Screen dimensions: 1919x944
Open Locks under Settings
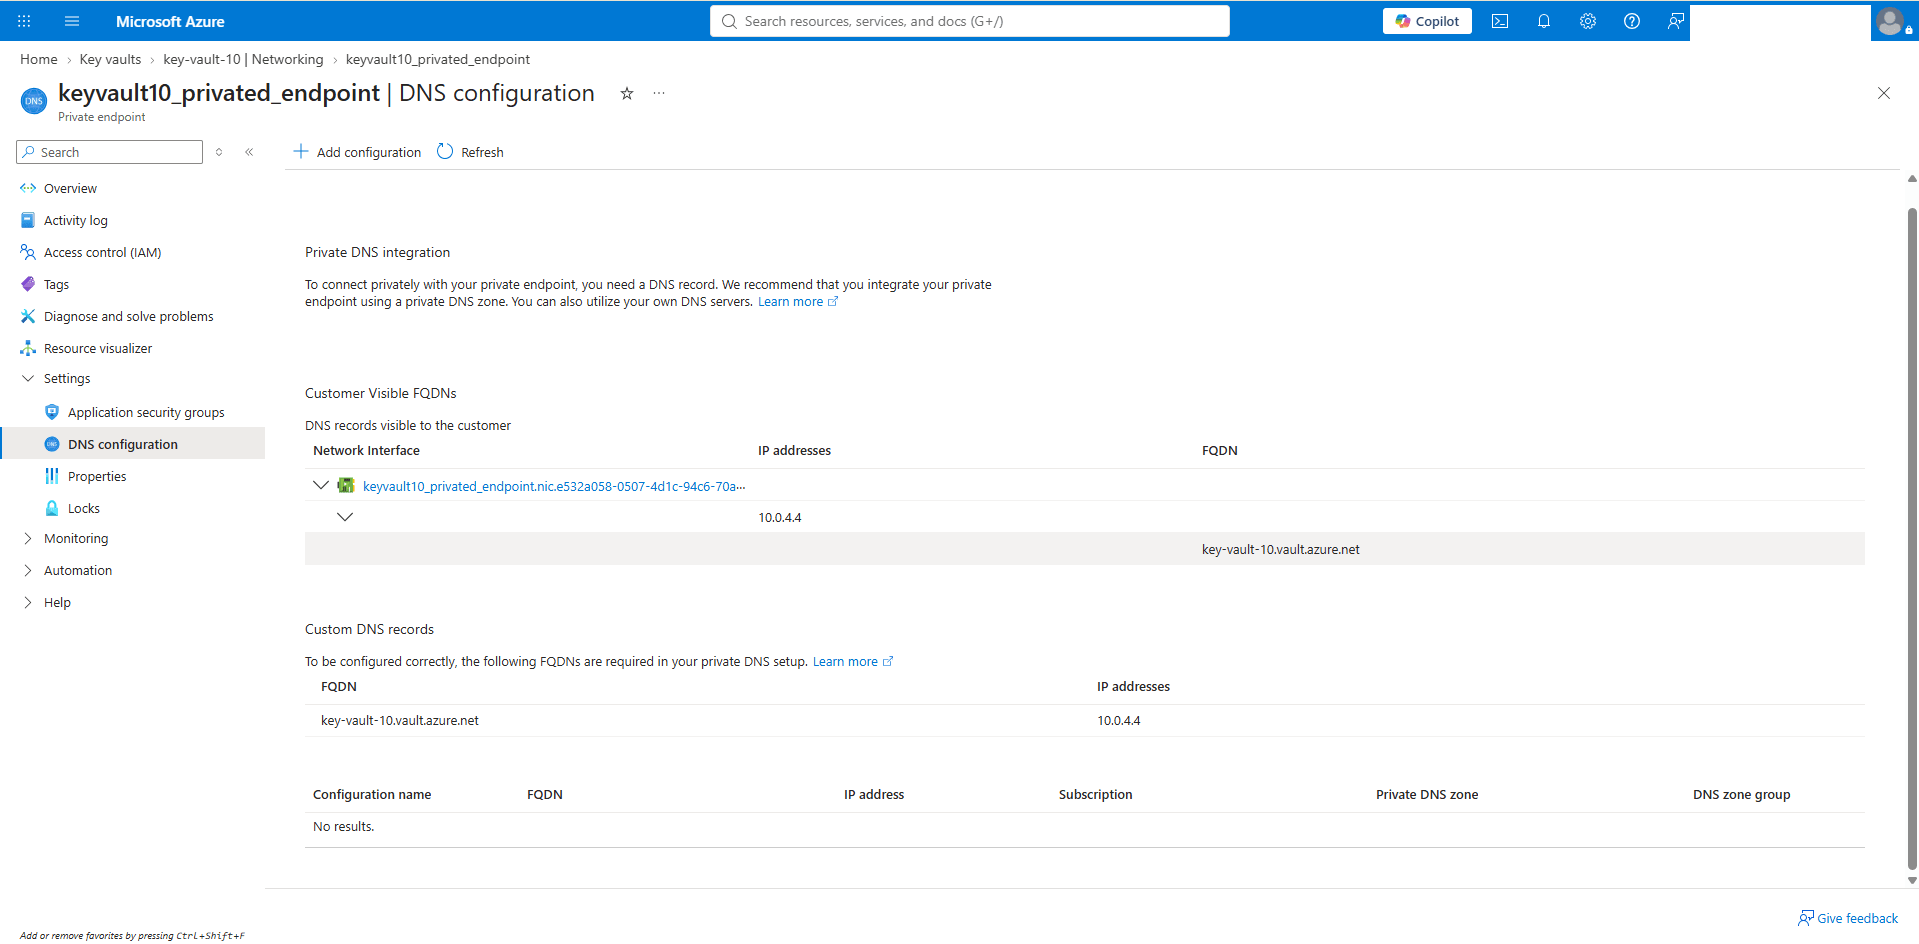point(84,508)
